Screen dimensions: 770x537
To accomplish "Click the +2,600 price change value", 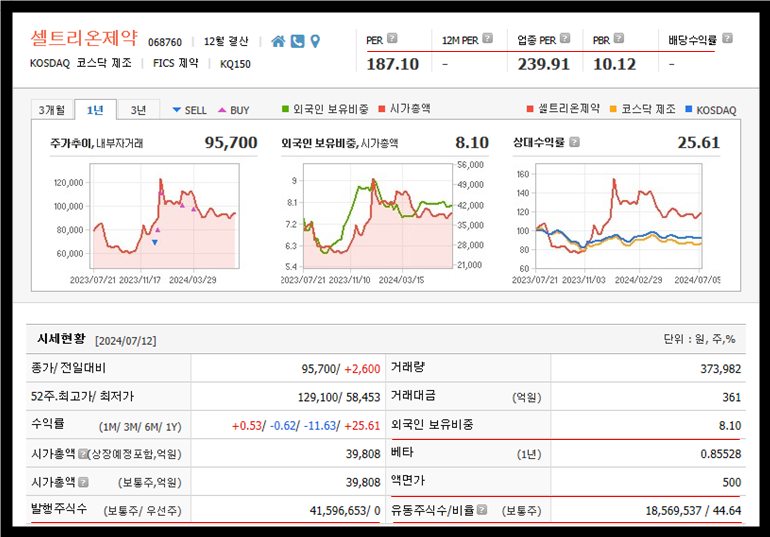I will (x=362, y=369).
